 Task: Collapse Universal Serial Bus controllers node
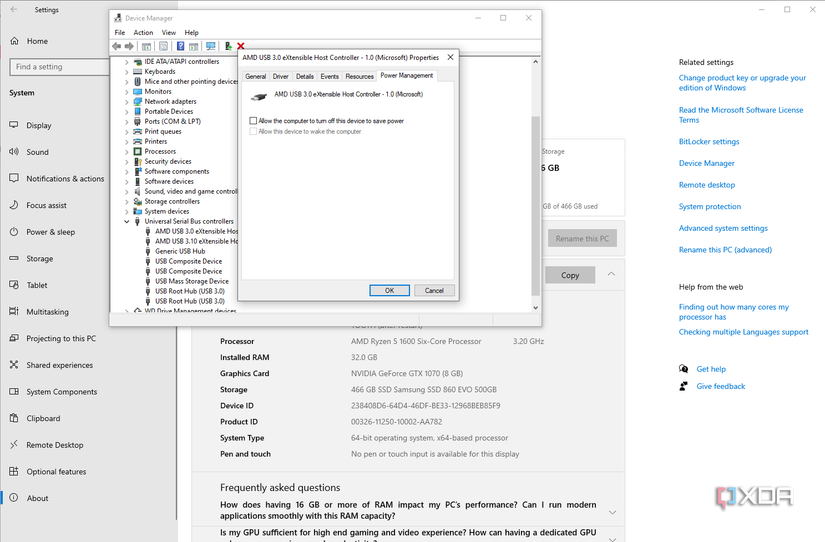tap(127, 222)
